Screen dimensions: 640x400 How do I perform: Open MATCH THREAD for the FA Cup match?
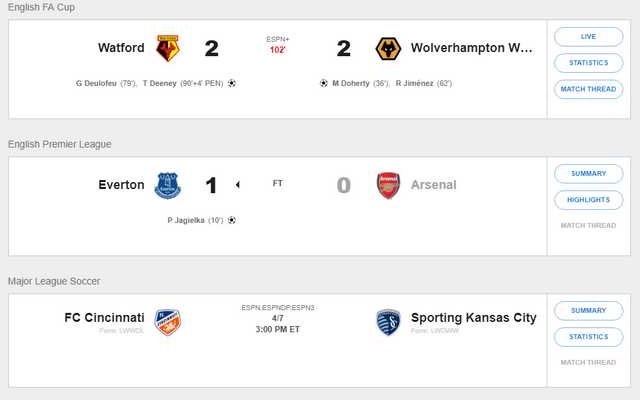click(x=589, y=89)
